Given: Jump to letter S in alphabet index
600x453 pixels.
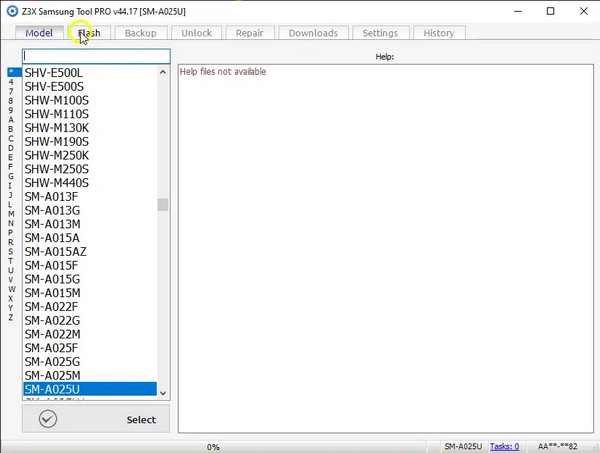Looking at the screenshot, I should (11, 251).
